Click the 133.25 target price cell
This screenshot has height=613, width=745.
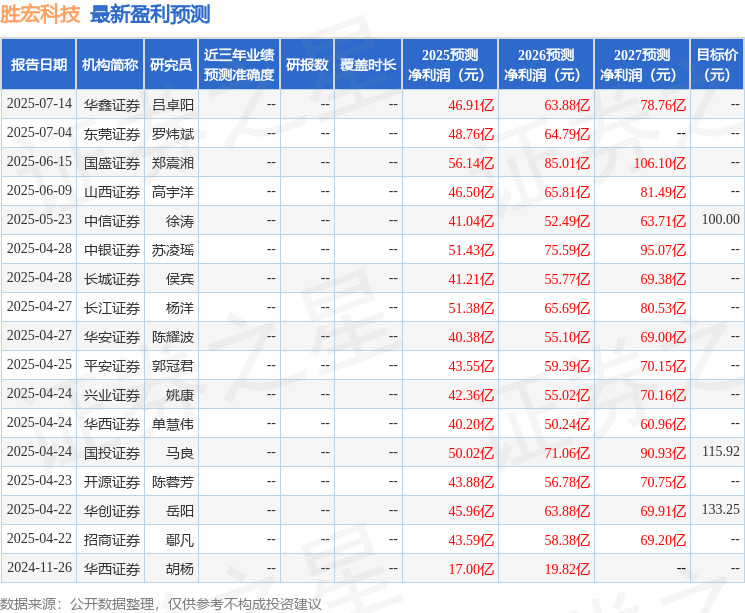(x=720, y=510)
